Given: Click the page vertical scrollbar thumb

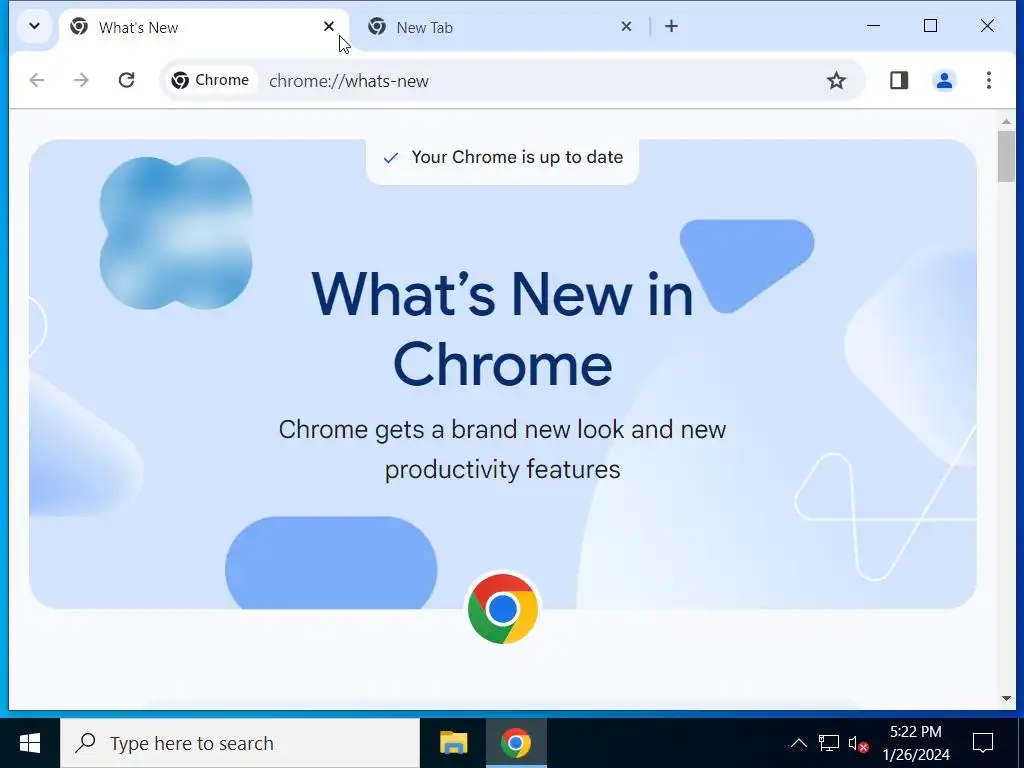Looking at the screenshot, I should tap(1006, 157).
